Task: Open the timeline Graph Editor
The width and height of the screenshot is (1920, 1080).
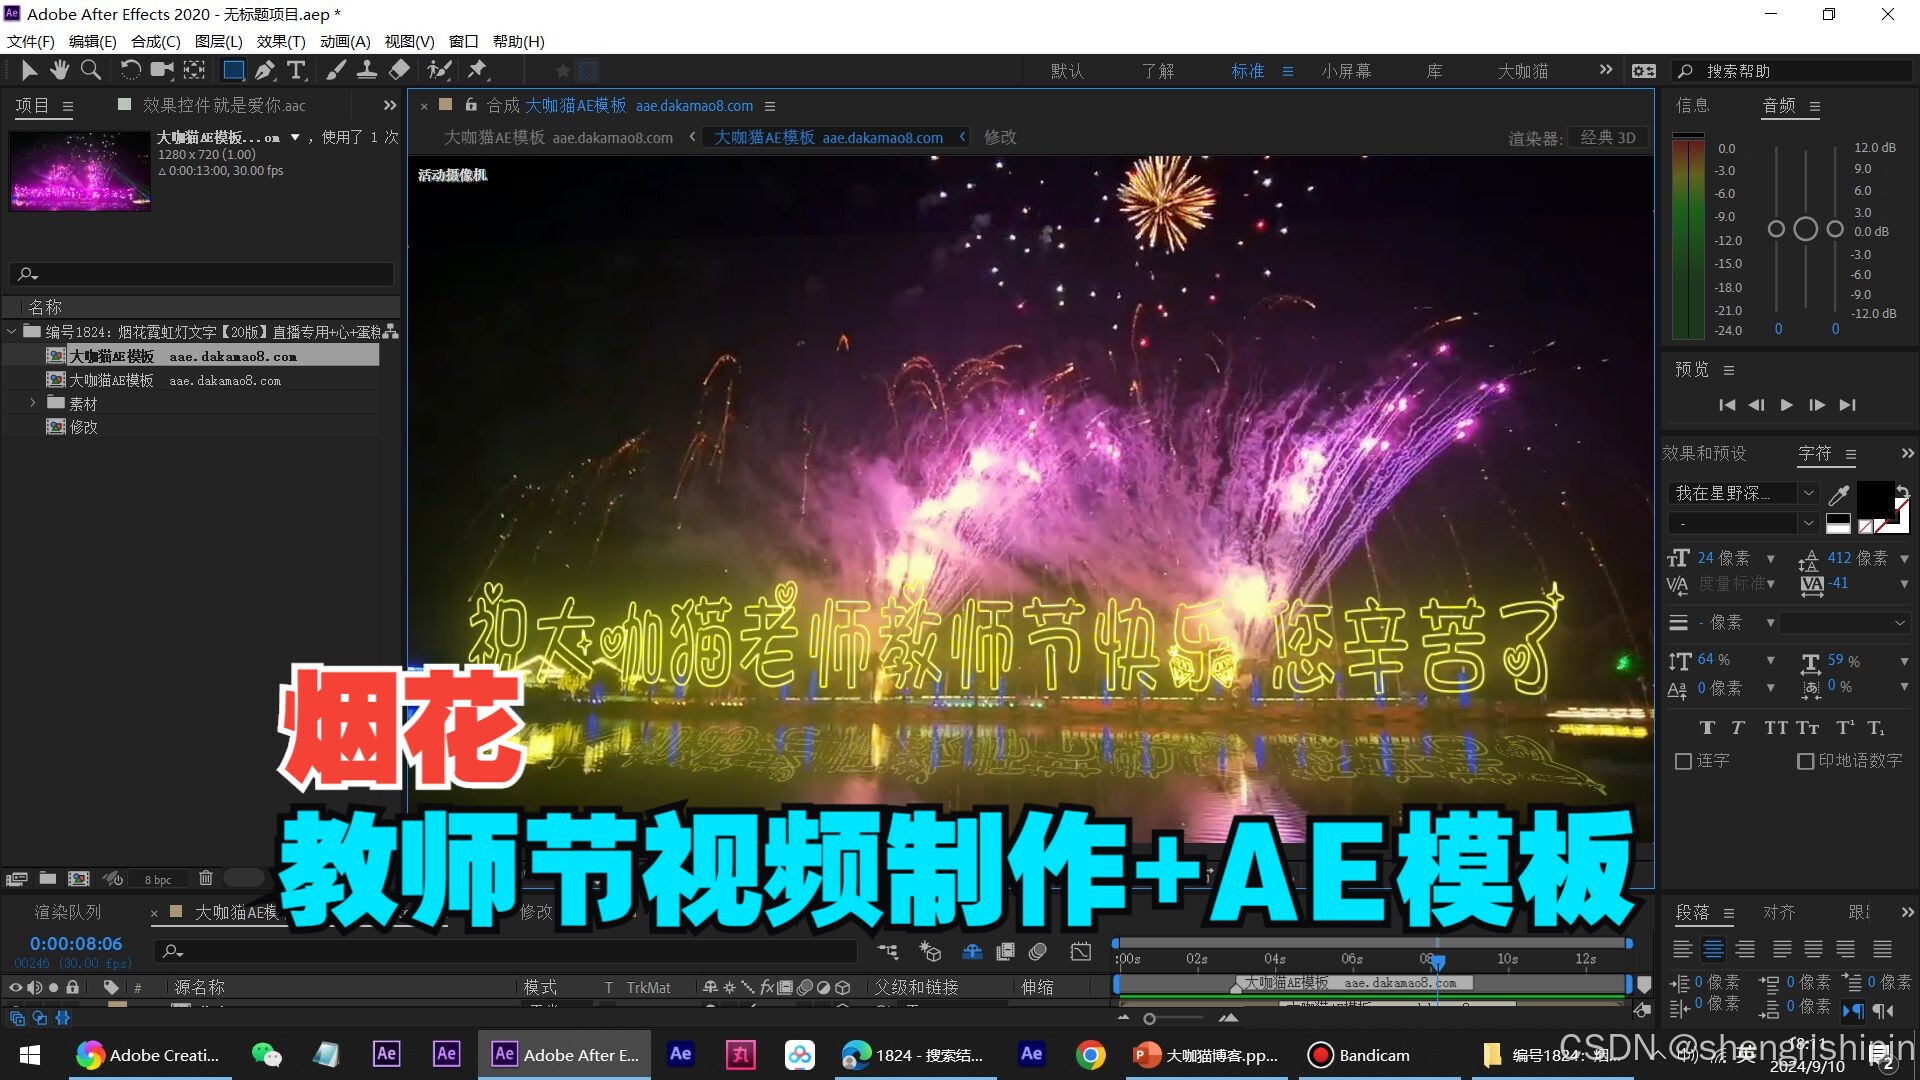Action: pyautogui.click(x=1081, y=951)
